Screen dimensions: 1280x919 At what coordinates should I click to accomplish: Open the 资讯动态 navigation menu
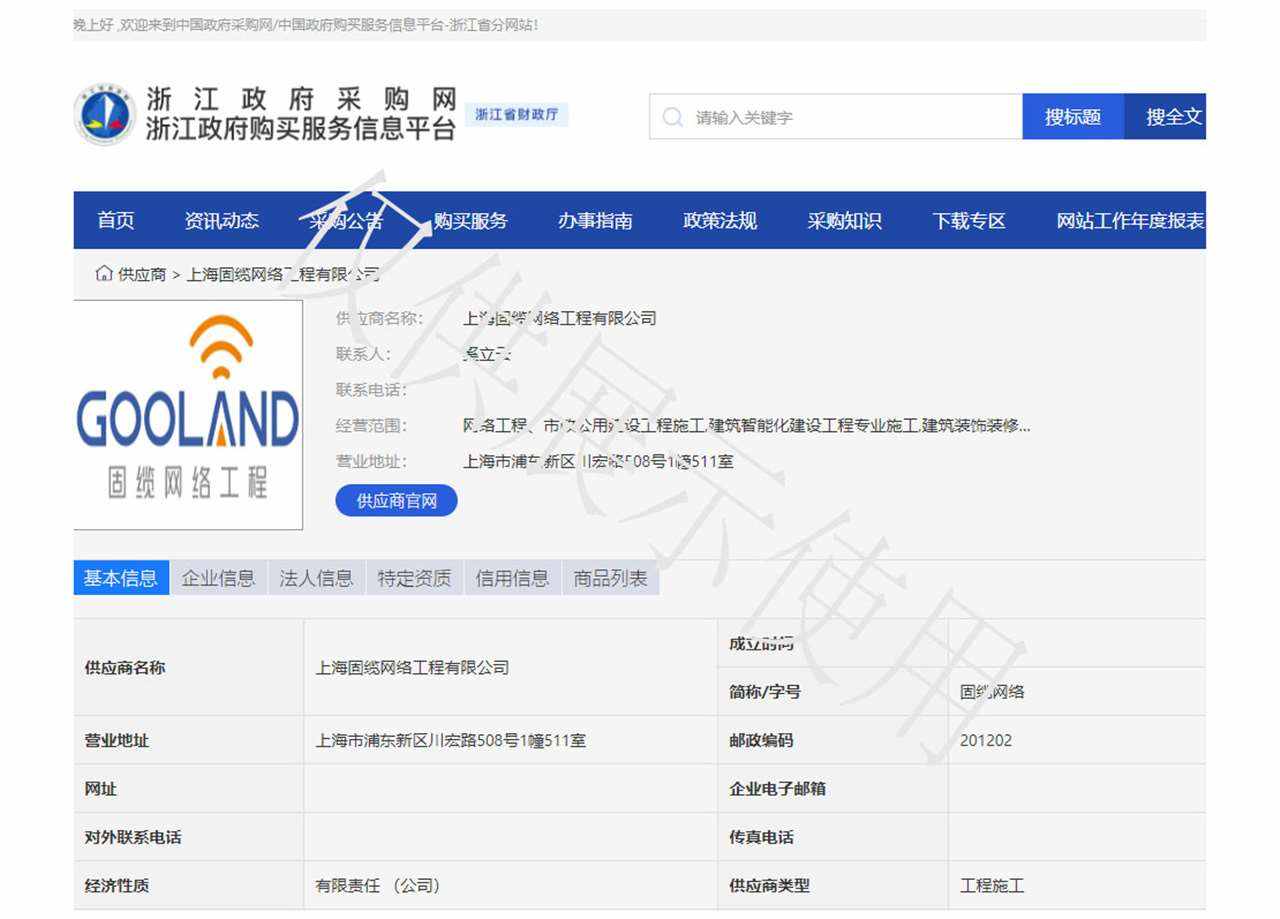click(x=221, y=221)
